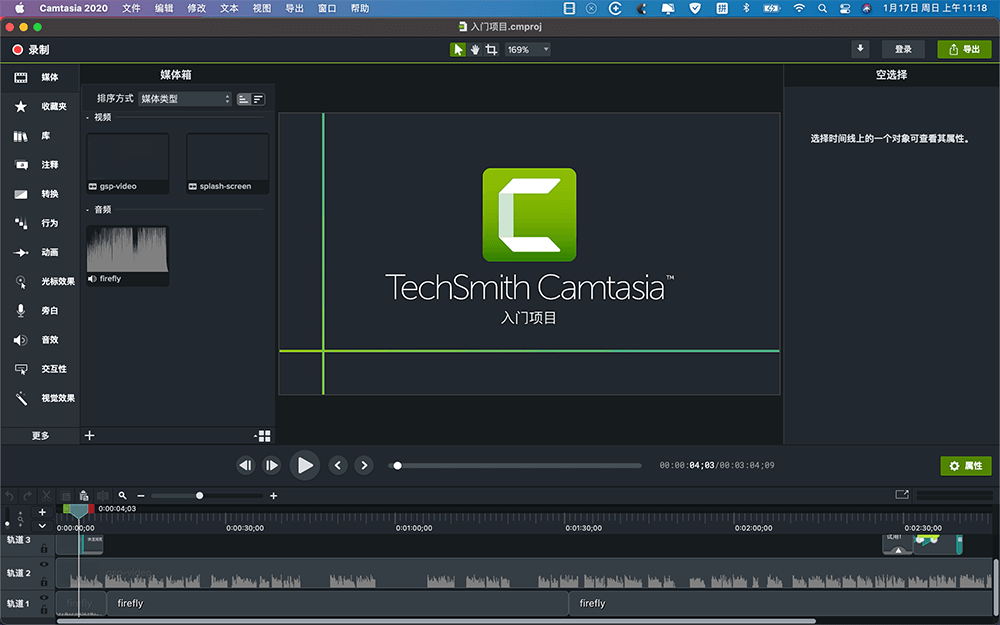Toggle lock on 轨道 2
This screenshot has height=625, width=1000.
44,582
